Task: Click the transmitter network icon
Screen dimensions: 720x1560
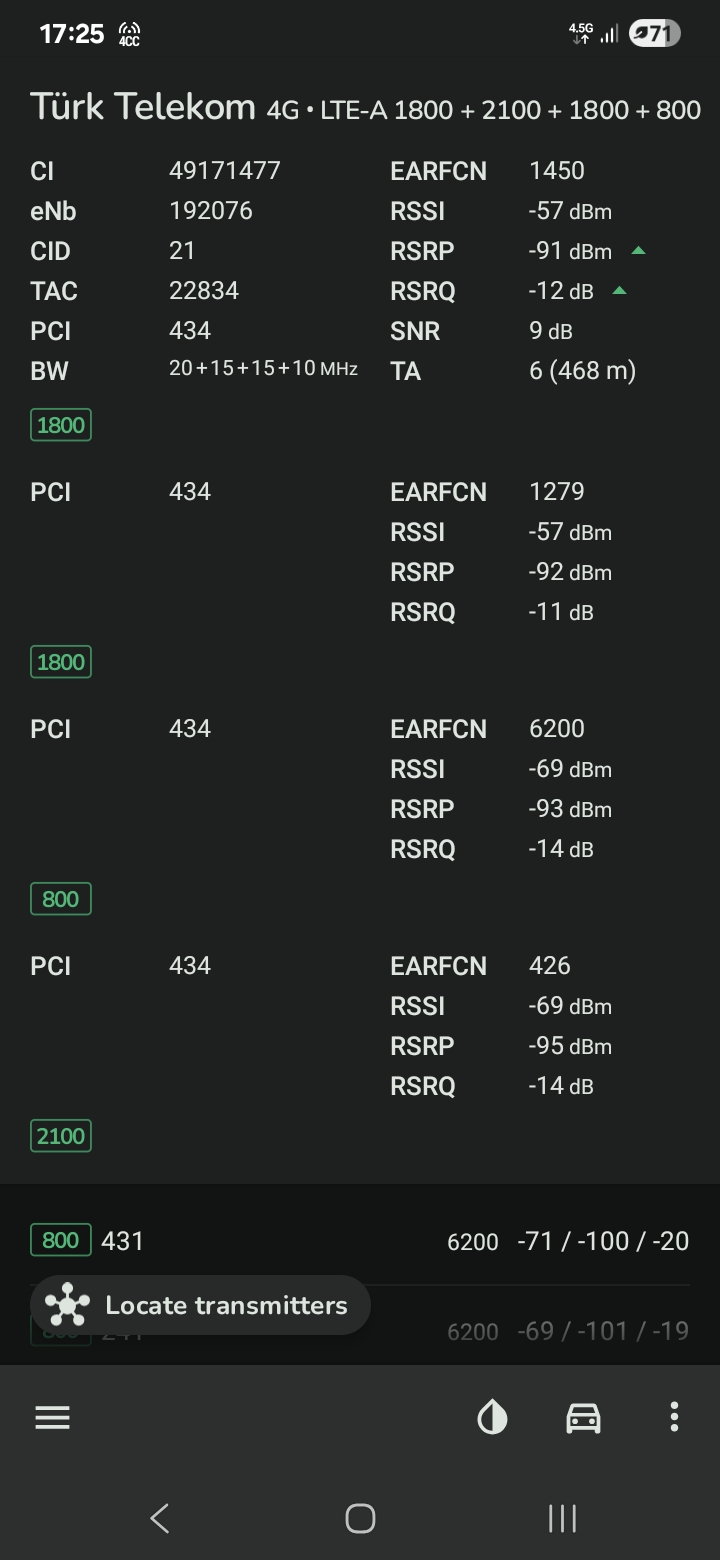Action: click(x=67, y=1305)
